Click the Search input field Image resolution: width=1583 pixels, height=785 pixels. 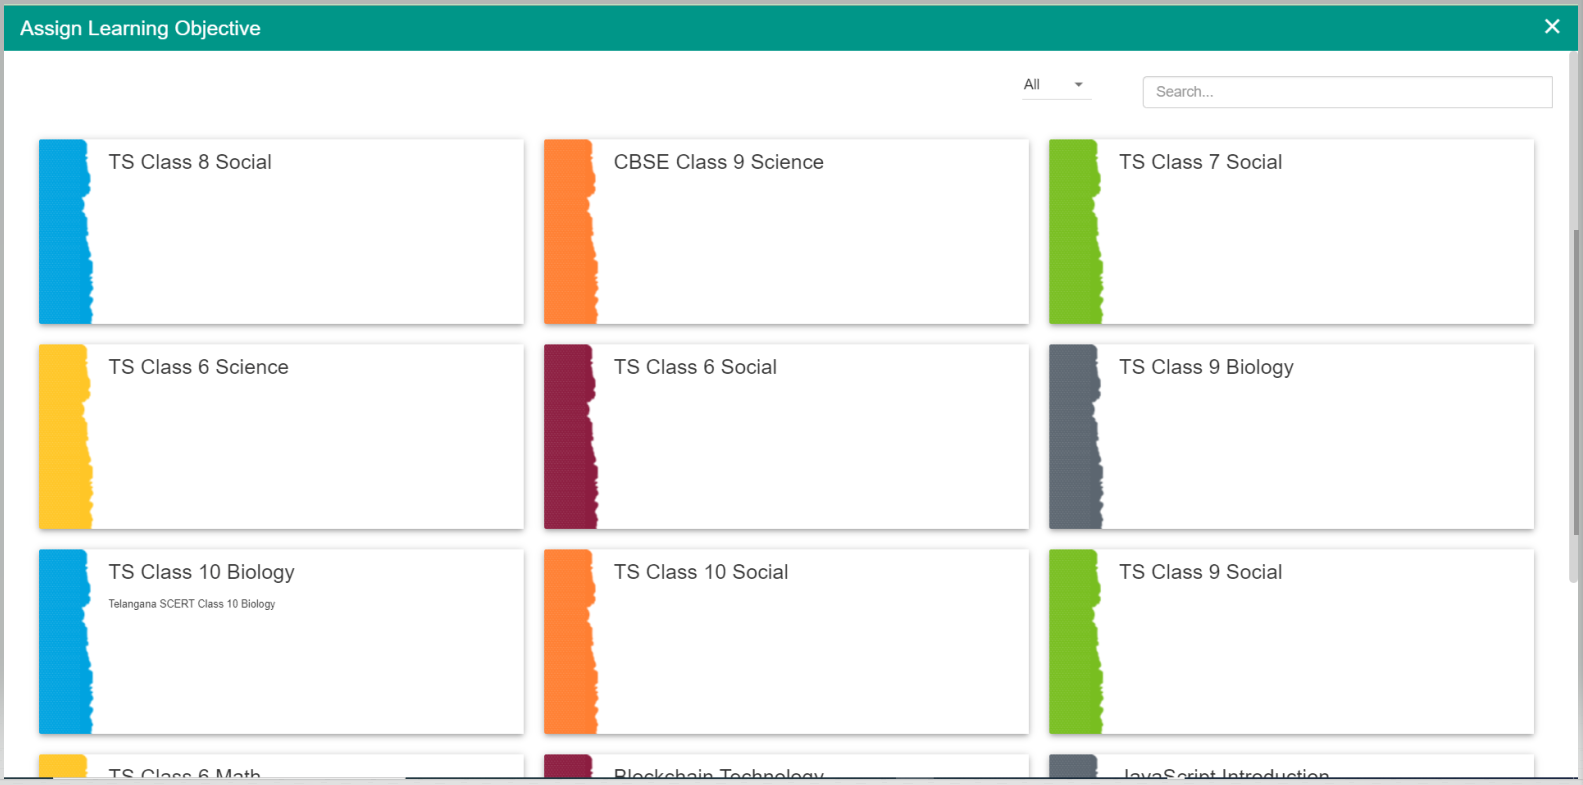(x=1346, y=92)
